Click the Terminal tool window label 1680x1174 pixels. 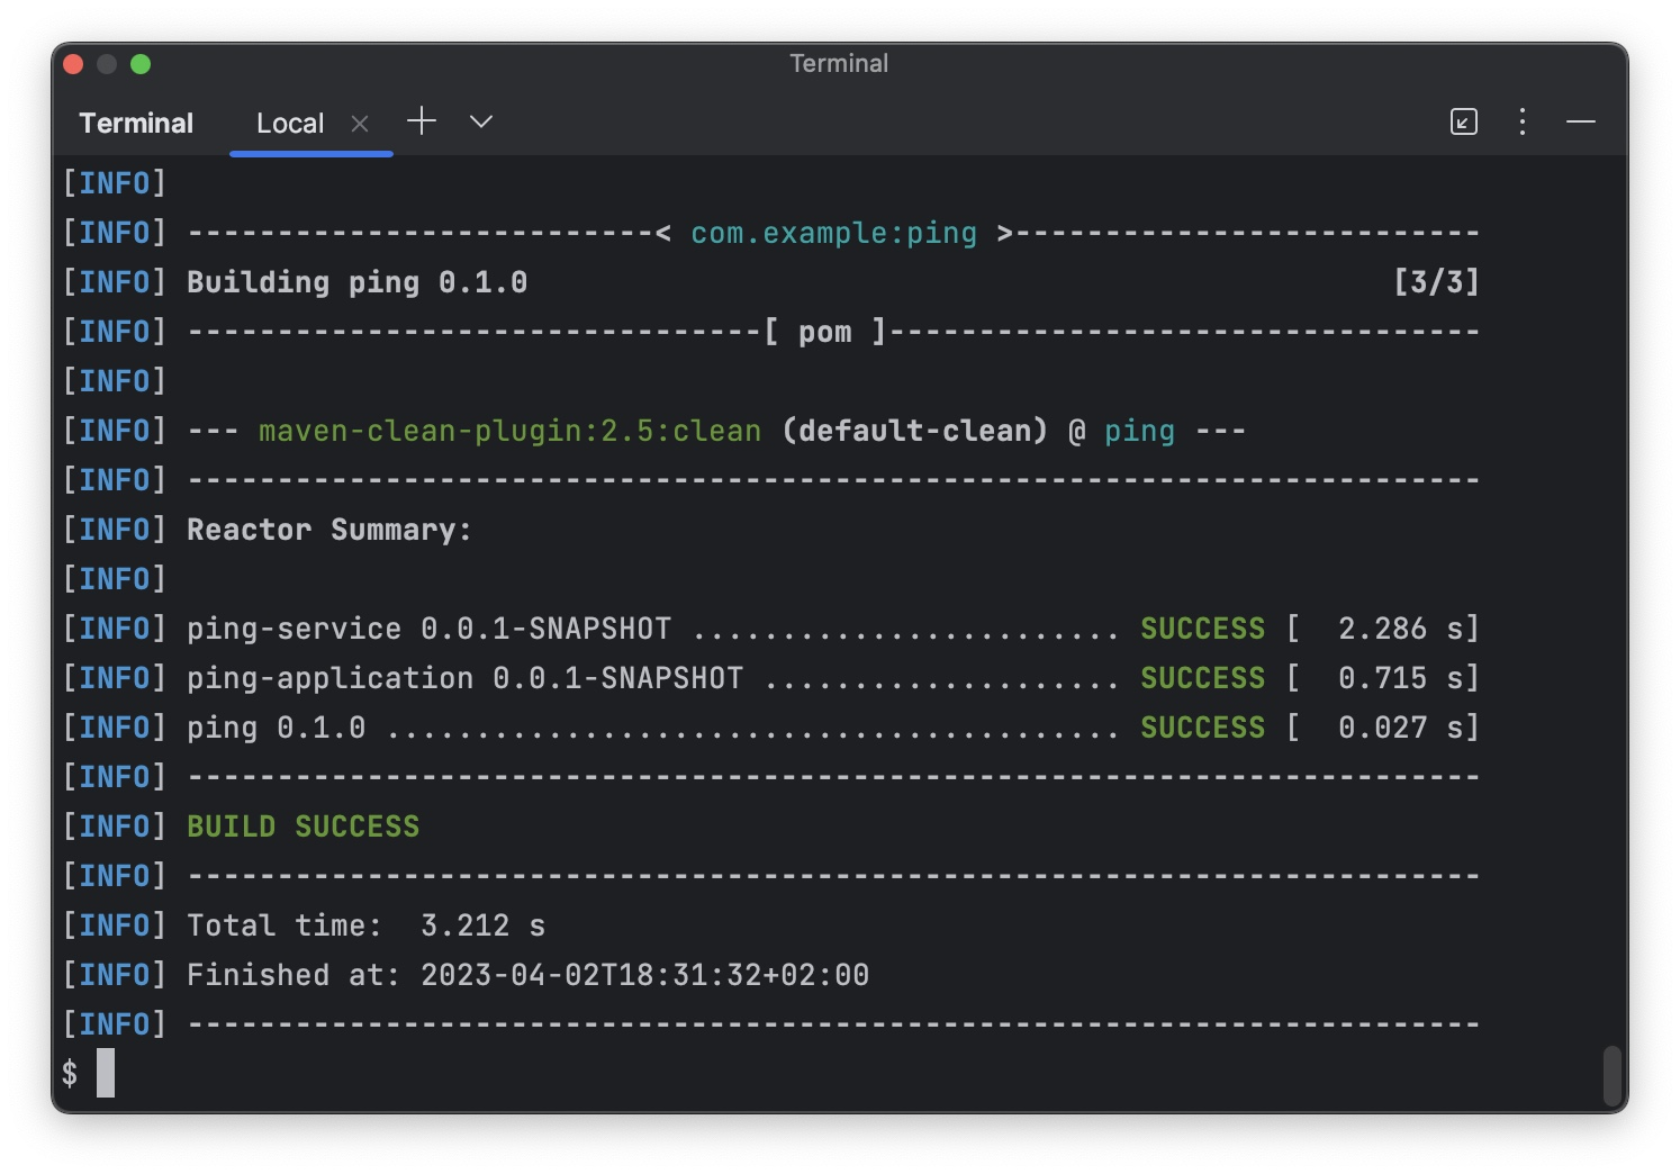(x=136, y=122)
